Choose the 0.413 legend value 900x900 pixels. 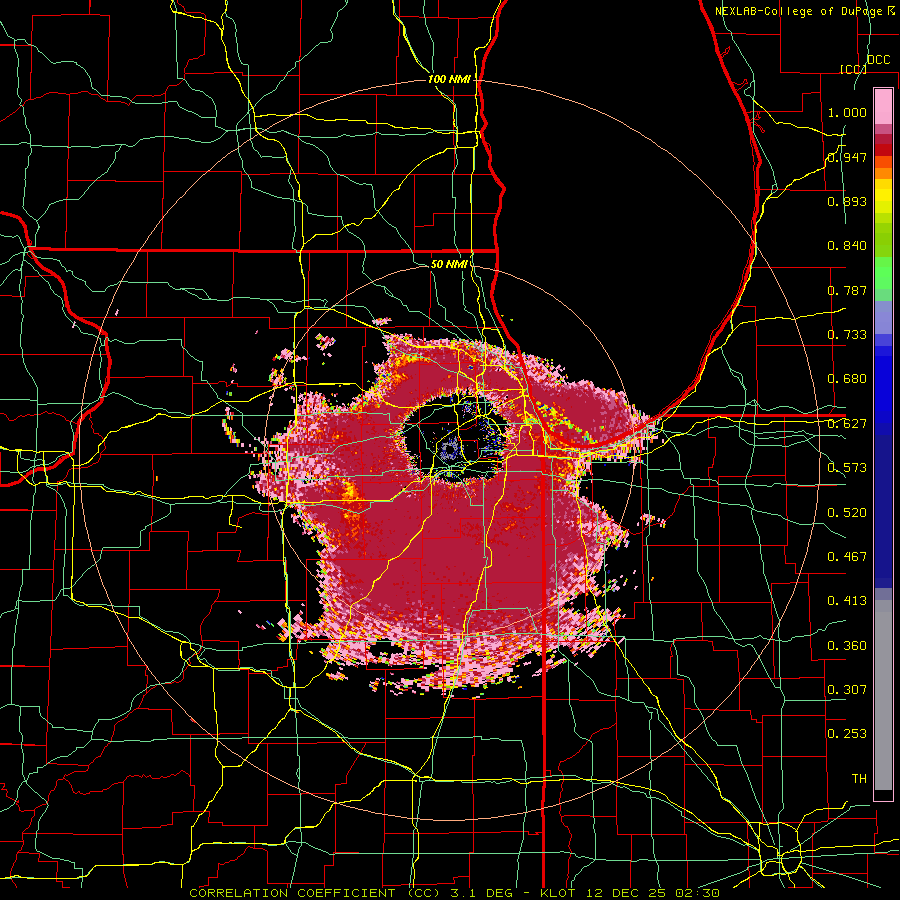(x=847, y=601)
